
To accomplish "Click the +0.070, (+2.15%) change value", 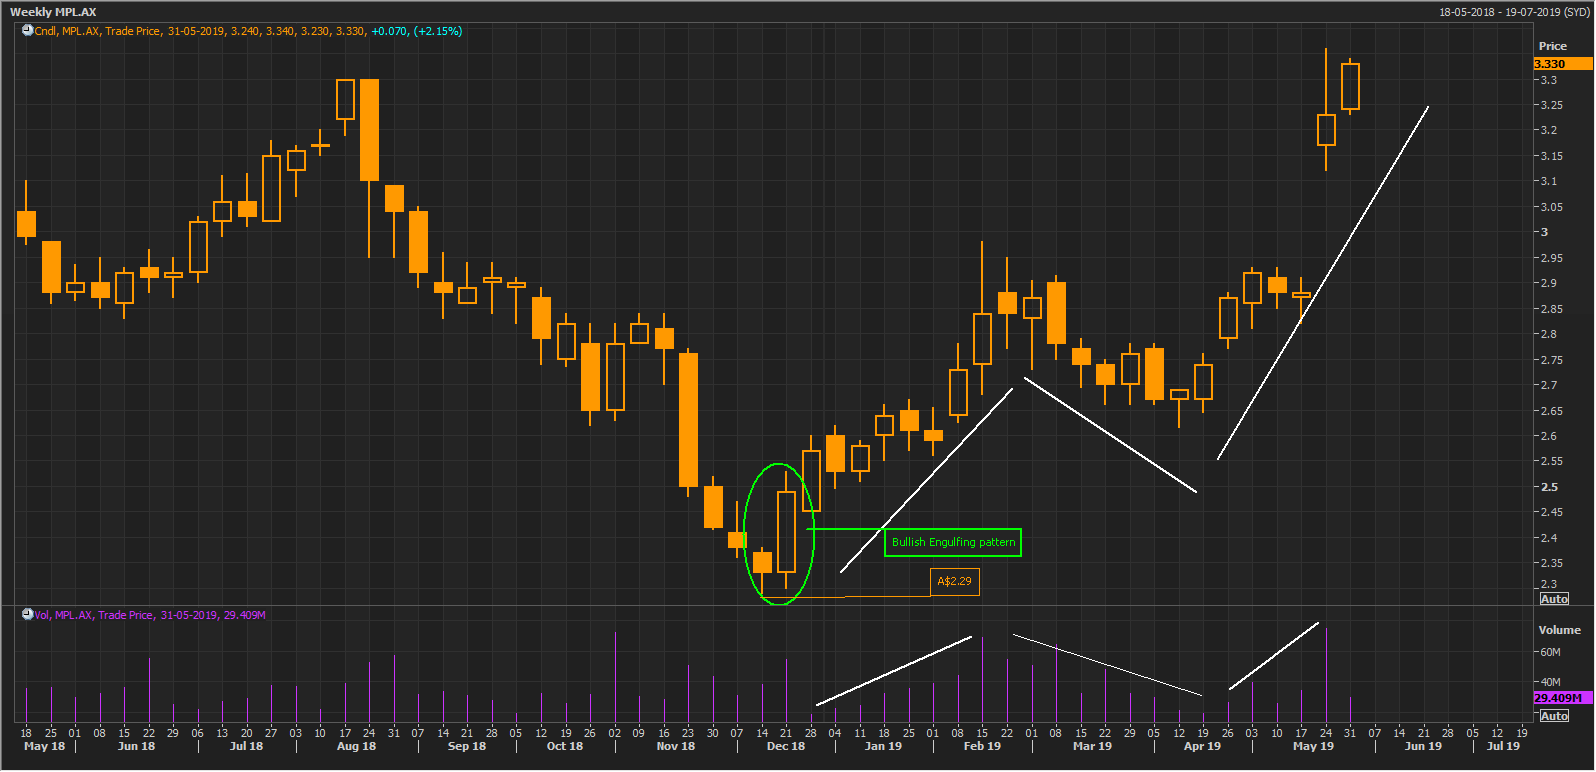I will coord(416,31).
